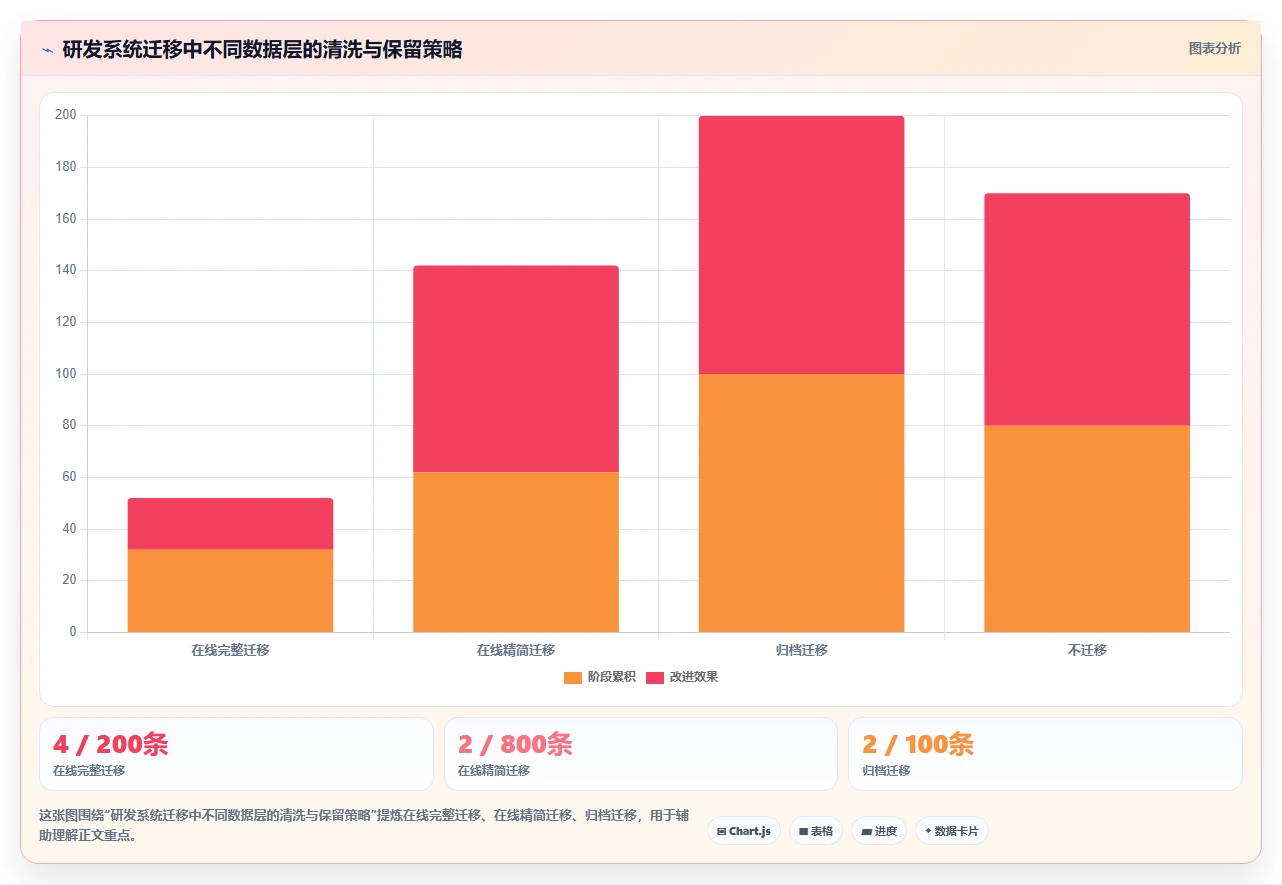Click the 数据卡片 tag chip

click(x=952, y=831)
